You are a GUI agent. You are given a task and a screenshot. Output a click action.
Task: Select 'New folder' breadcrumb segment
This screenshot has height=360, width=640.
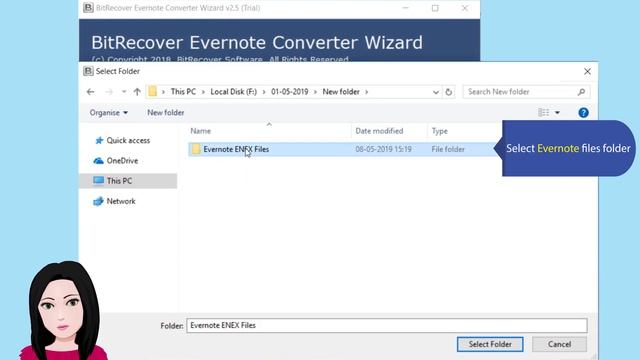coord(341,92)
